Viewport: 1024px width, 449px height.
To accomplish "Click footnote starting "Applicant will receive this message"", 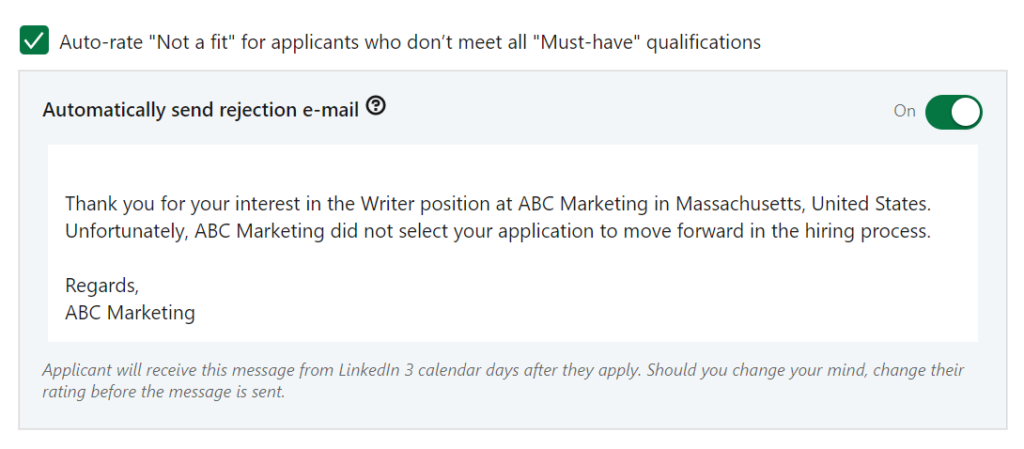I will [503, 371].
